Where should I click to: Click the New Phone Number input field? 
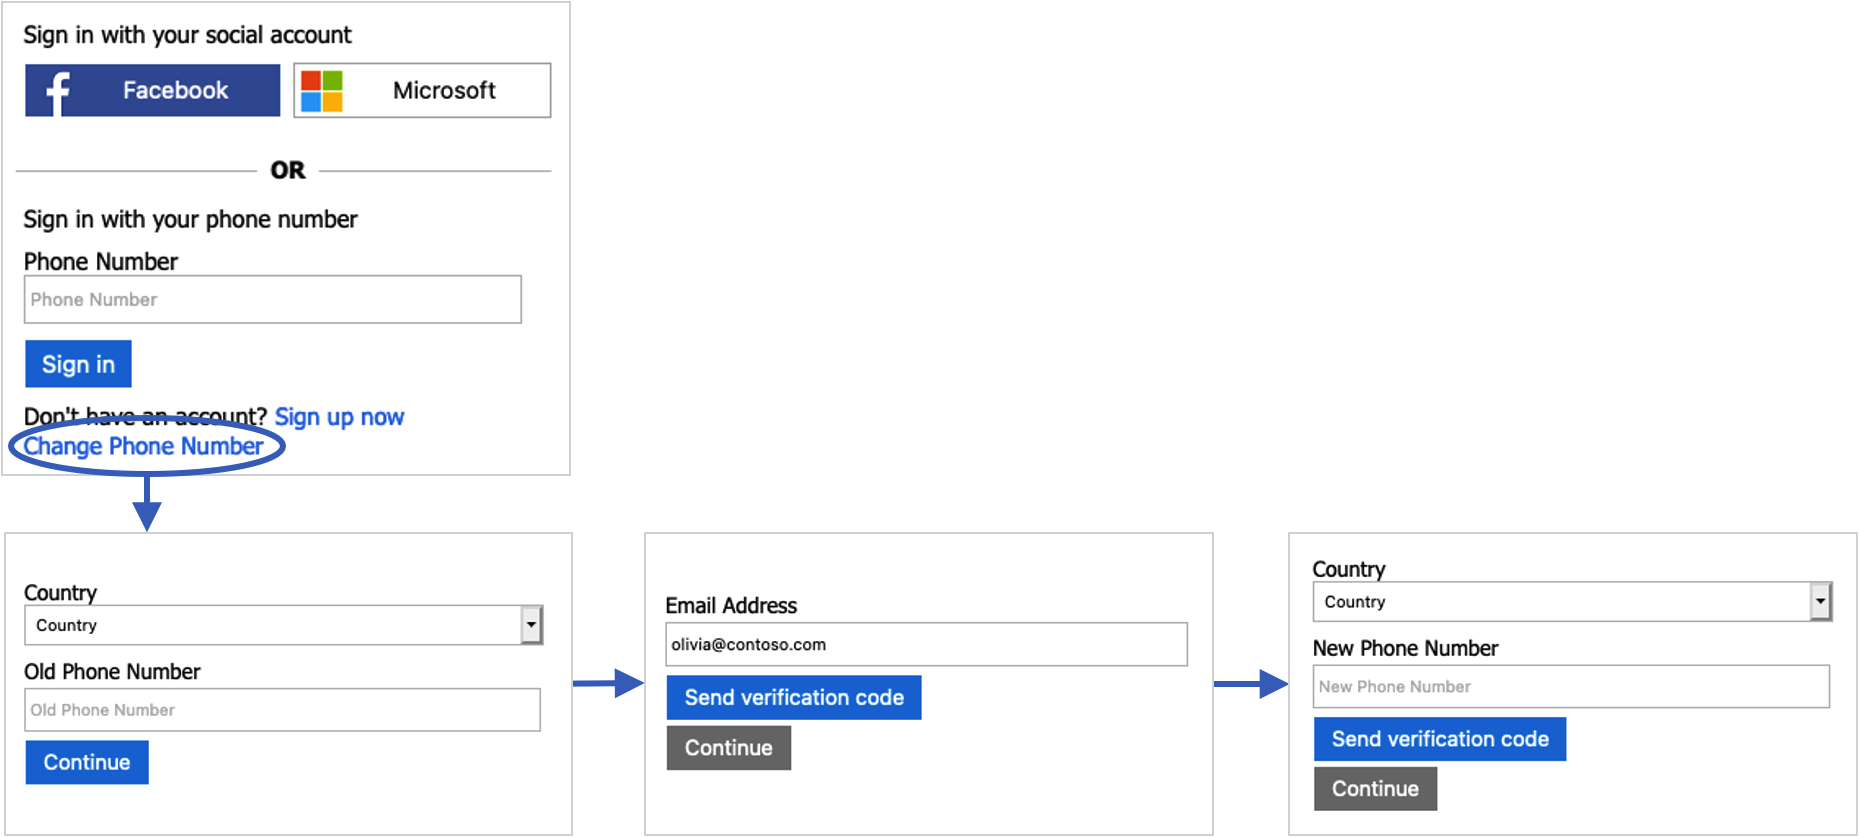click(1571, 686)
